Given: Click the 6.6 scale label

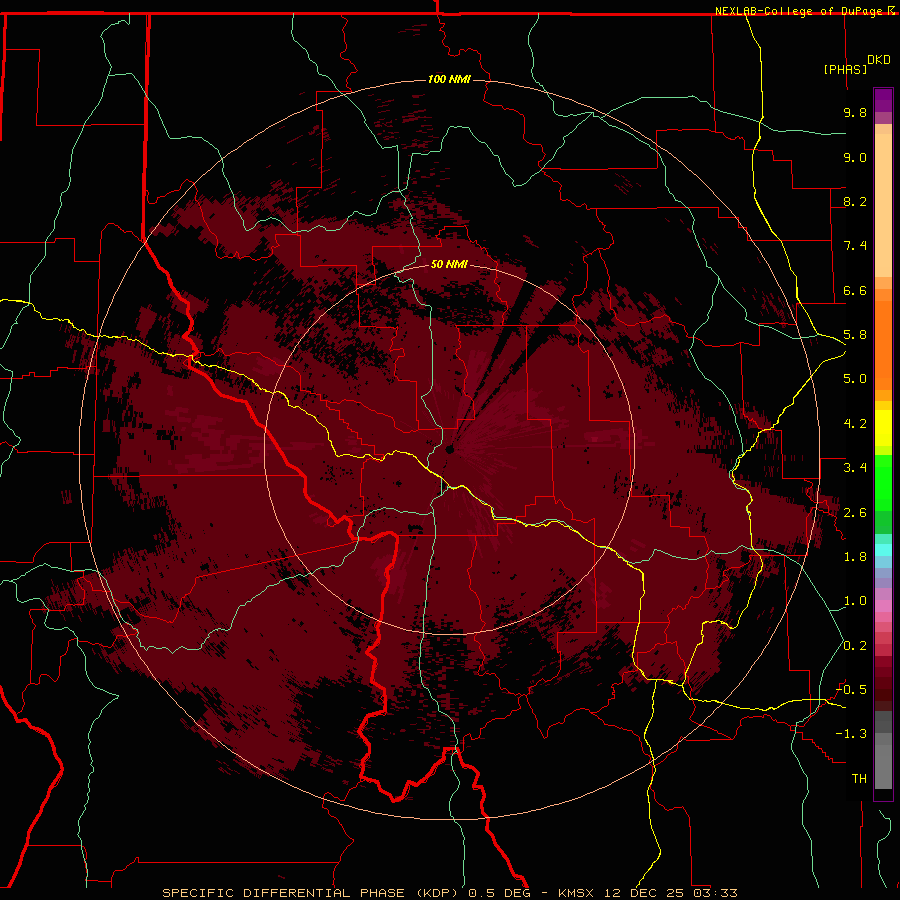Looking at the screenshot, I should pyautogui.click(x=855, y=290).
